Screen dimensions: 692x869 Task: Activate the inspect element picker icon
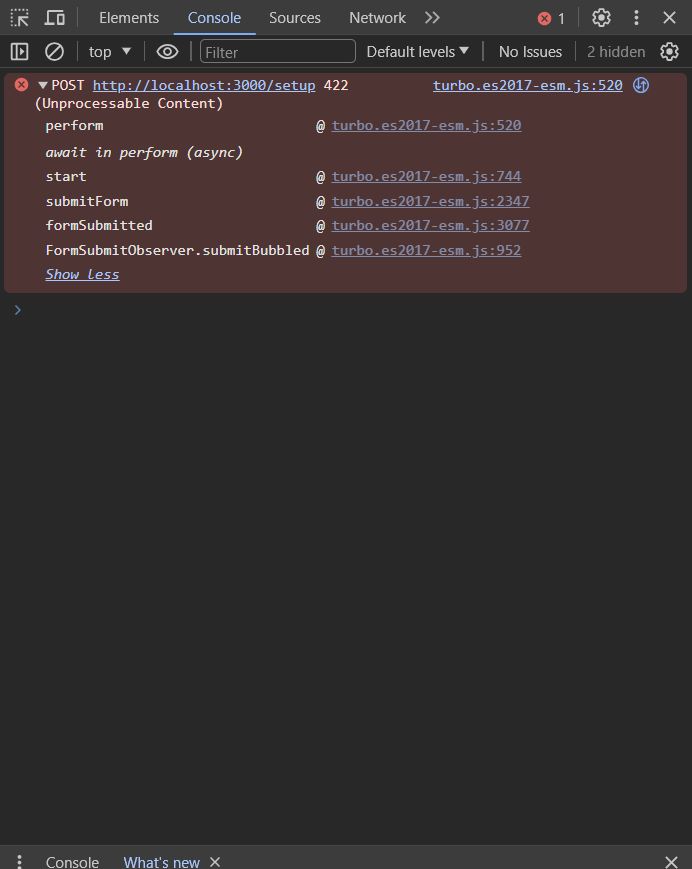pos(20,18)
